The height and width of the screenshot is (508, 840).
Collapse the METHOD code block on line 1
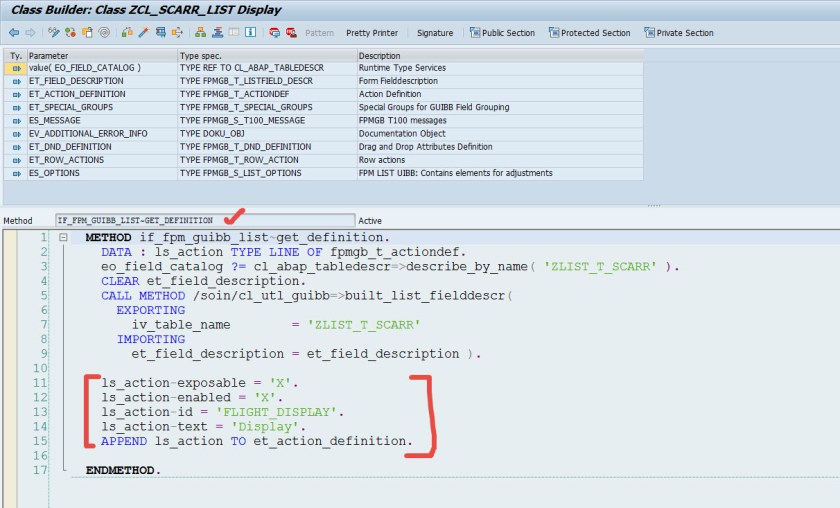63,238
